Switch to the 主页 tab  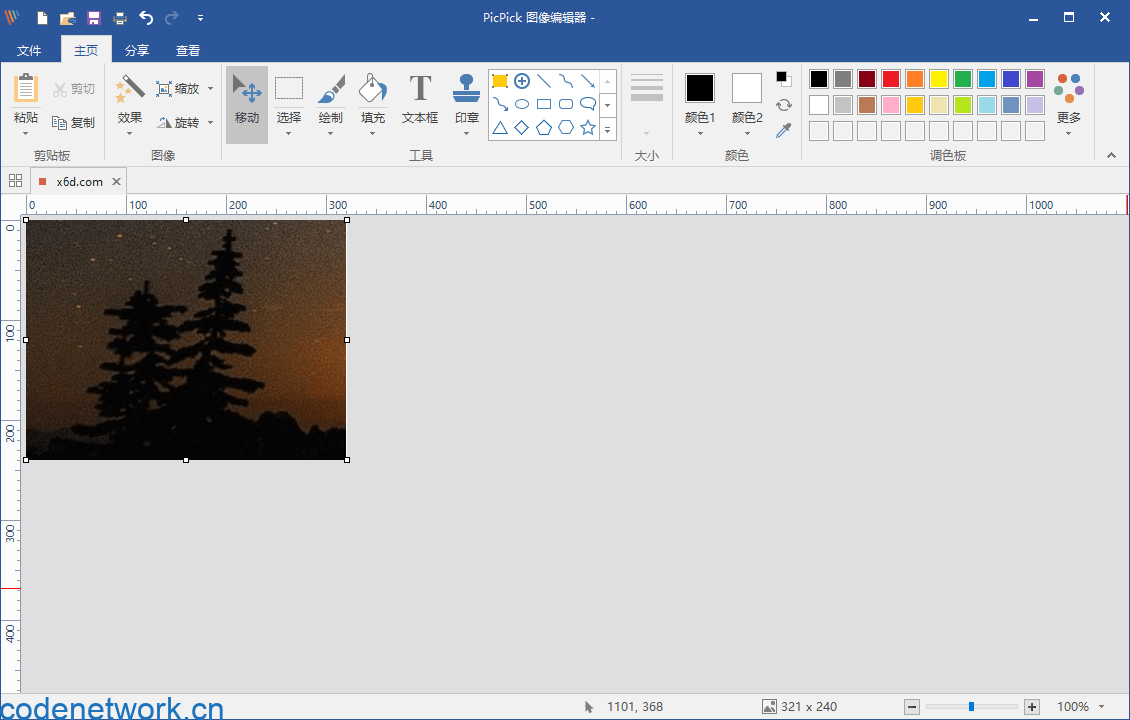[x=86, y=50]
